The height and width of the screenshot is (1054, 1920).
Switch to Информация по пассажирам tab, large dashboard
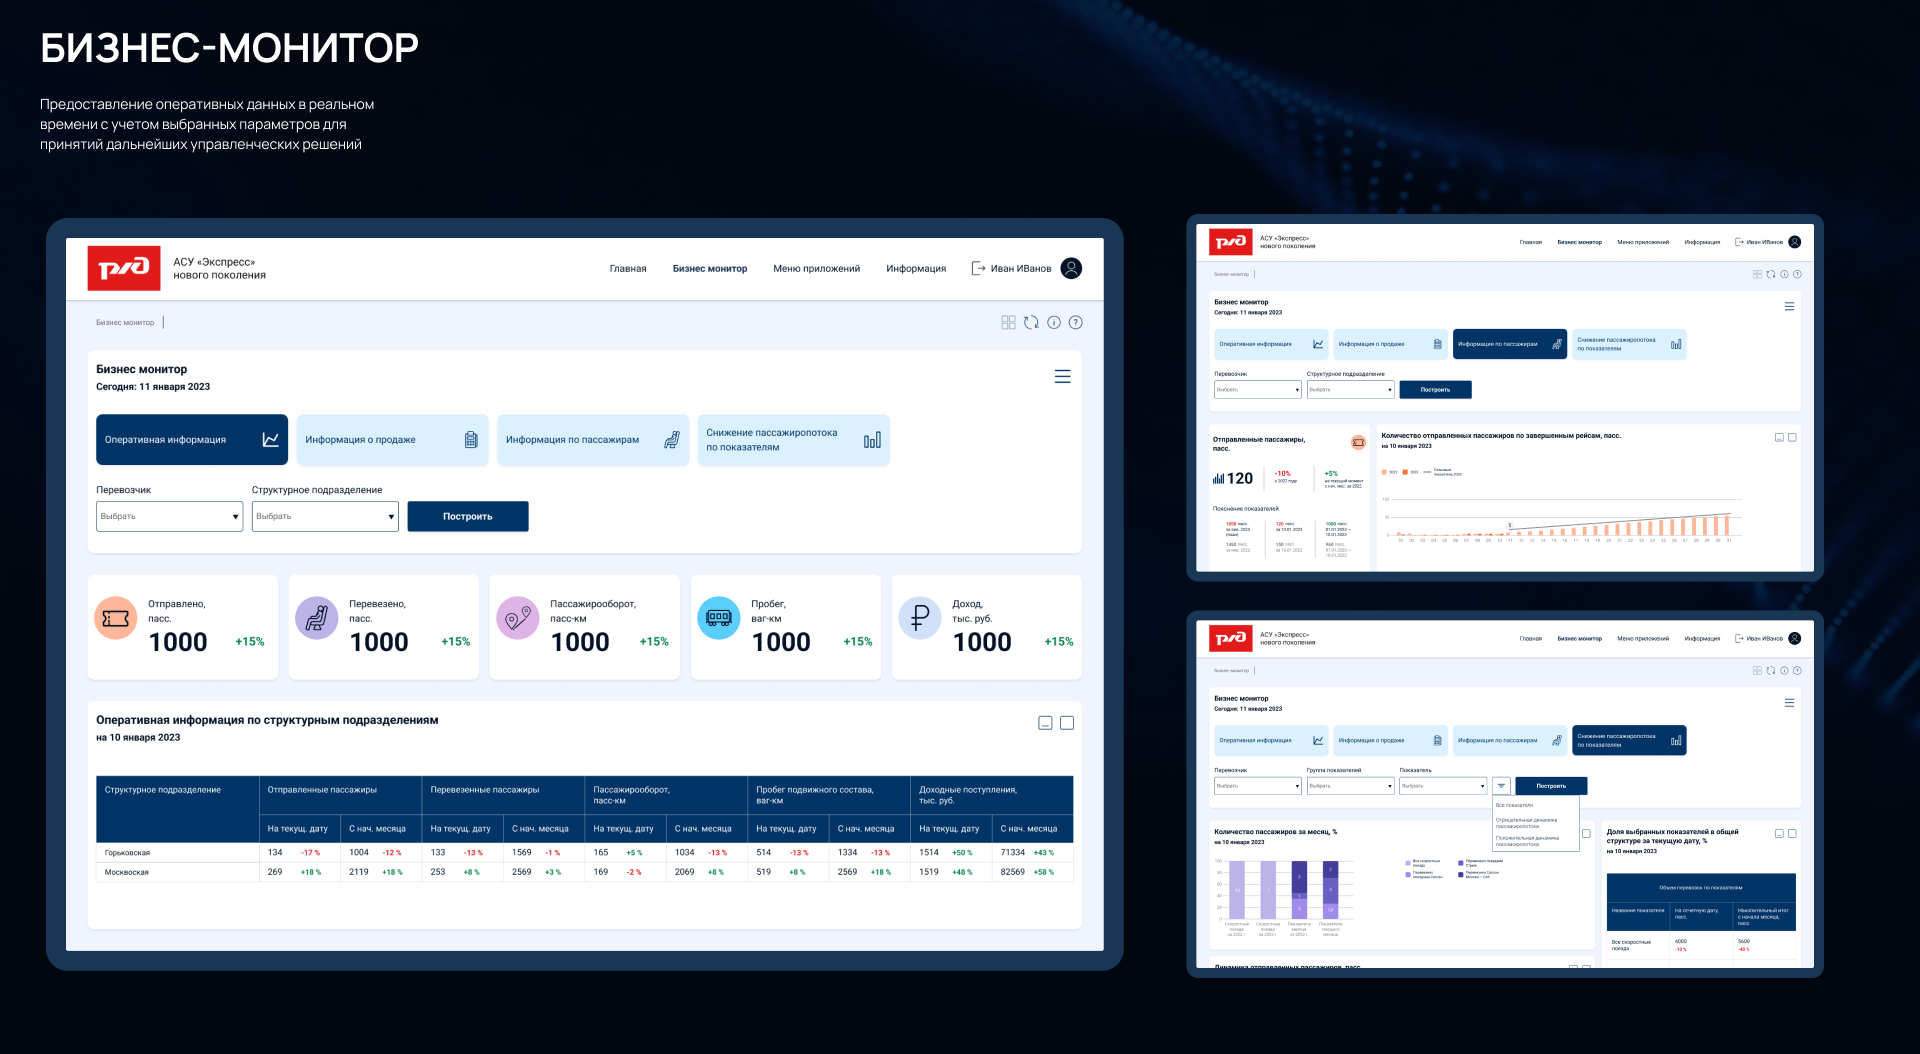(x=593, y=440)
